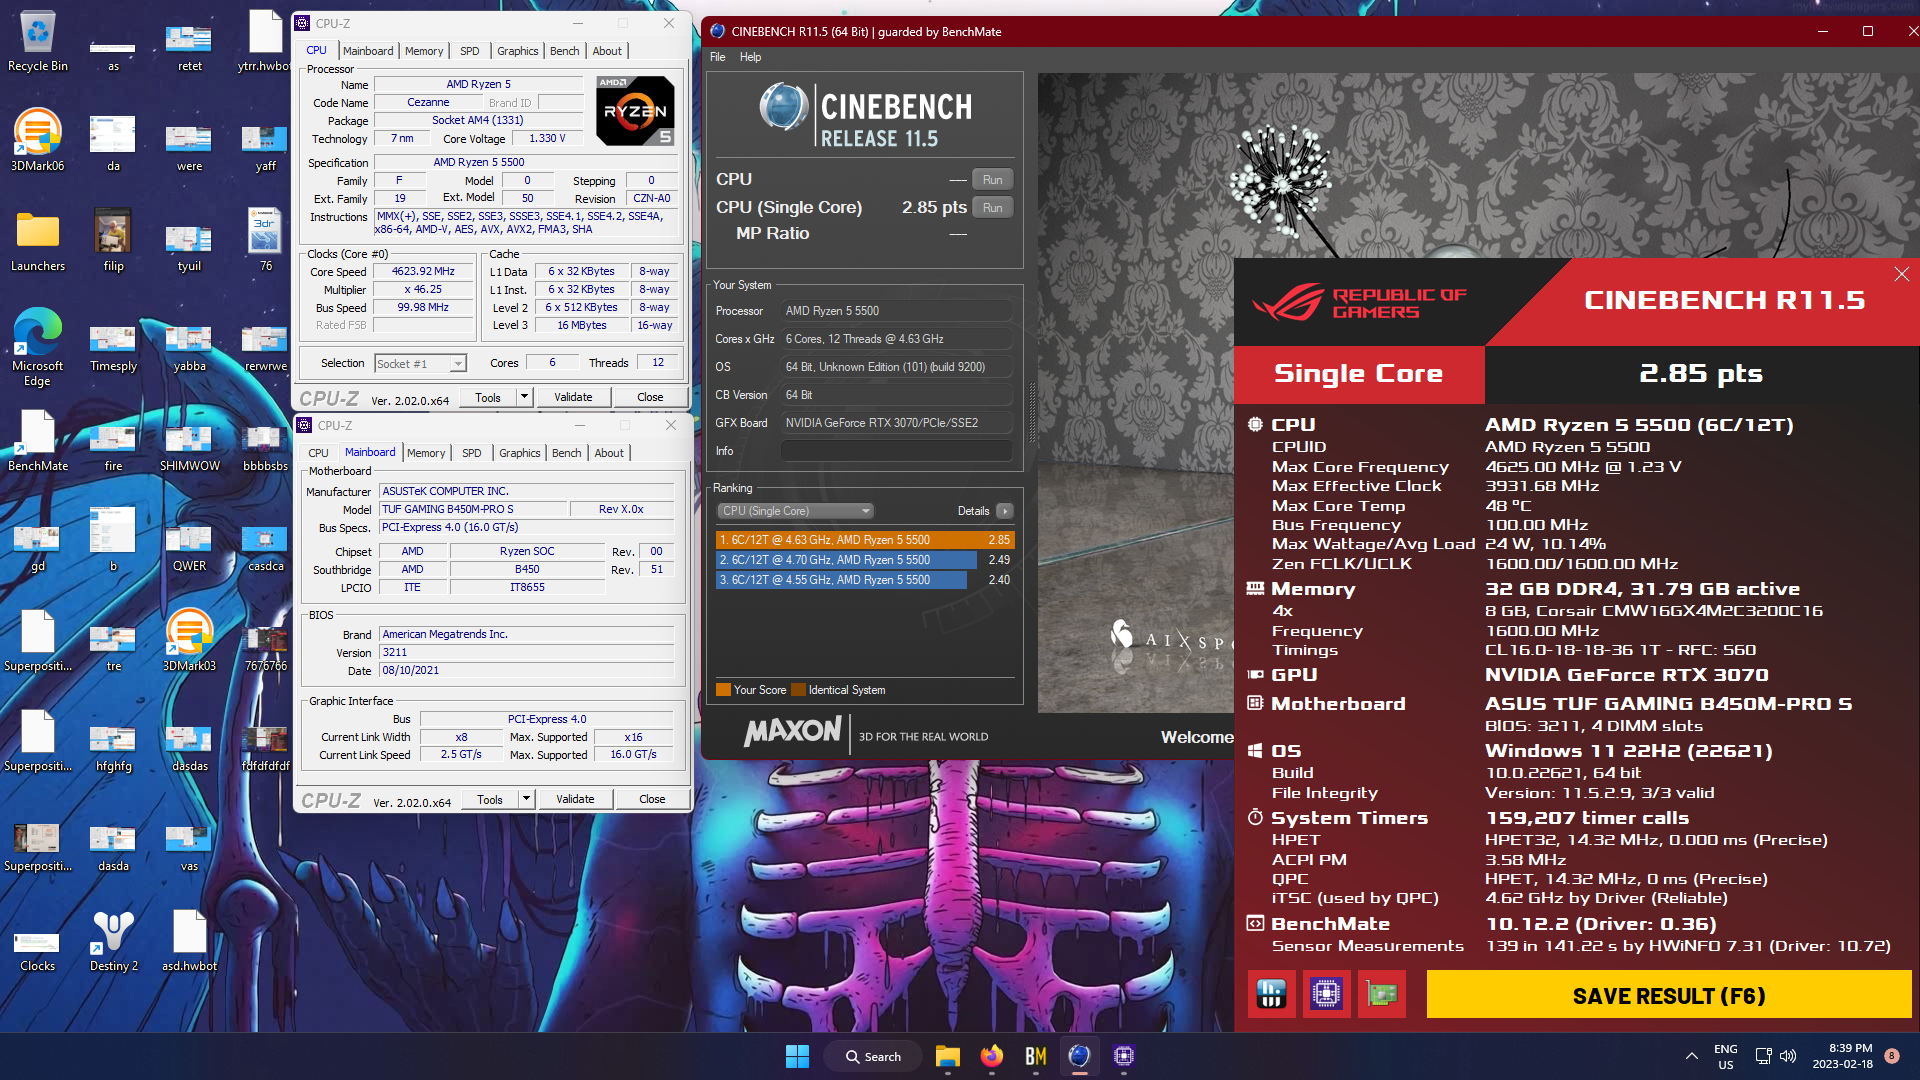Image resolution: width=1920 pixels, height=1080 pixels.
Task: Expand Tools dropdown arrow in bottom CPU-Z
Action: pyautogui.click(x=525, y=799)
